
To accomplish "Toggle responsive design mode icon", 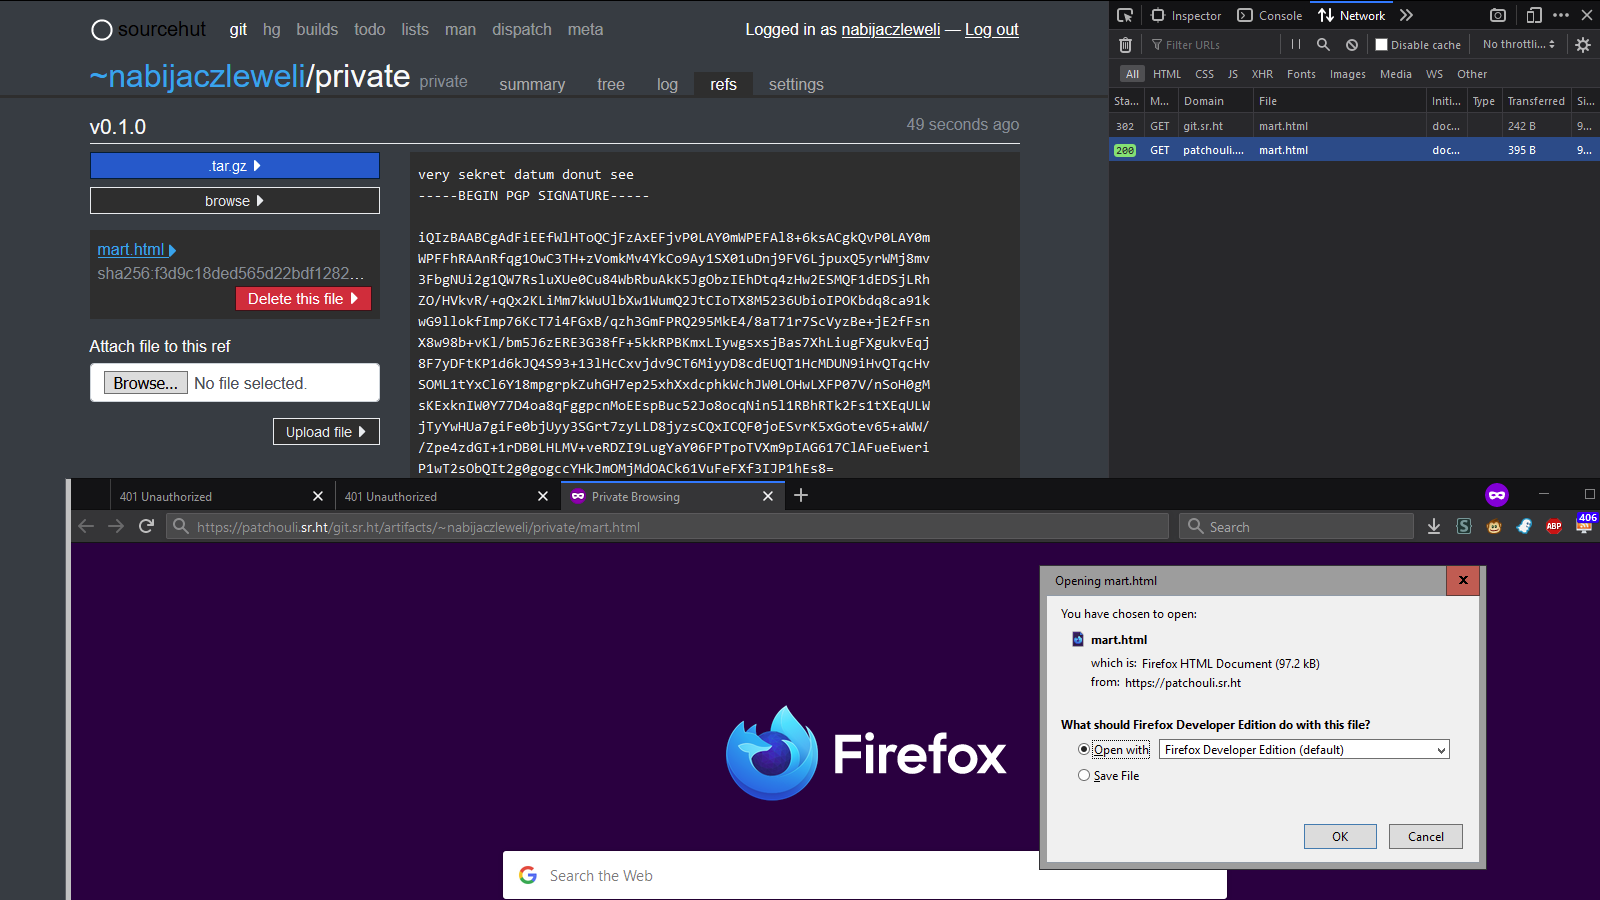I will click(x=1534, y=15).
